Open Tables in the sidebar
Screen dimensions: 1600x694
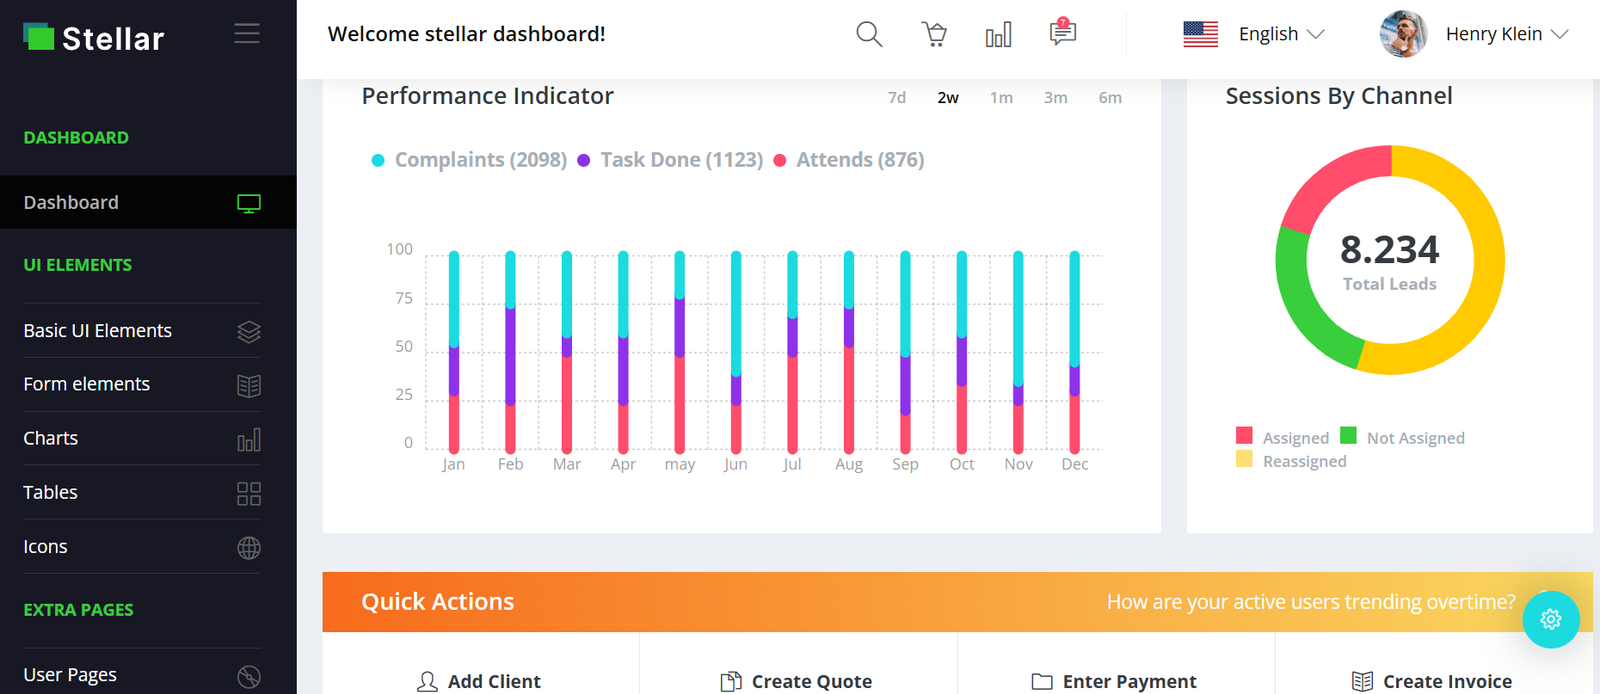click(x=142, y=493)
